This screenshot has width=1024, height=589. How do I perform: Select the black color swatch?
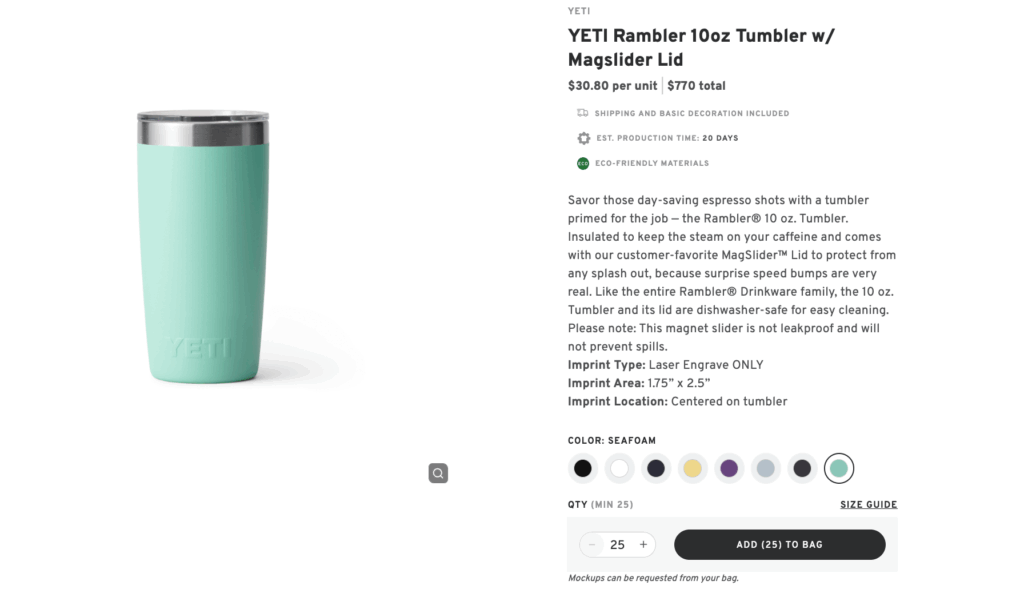[x=583, y=468]
